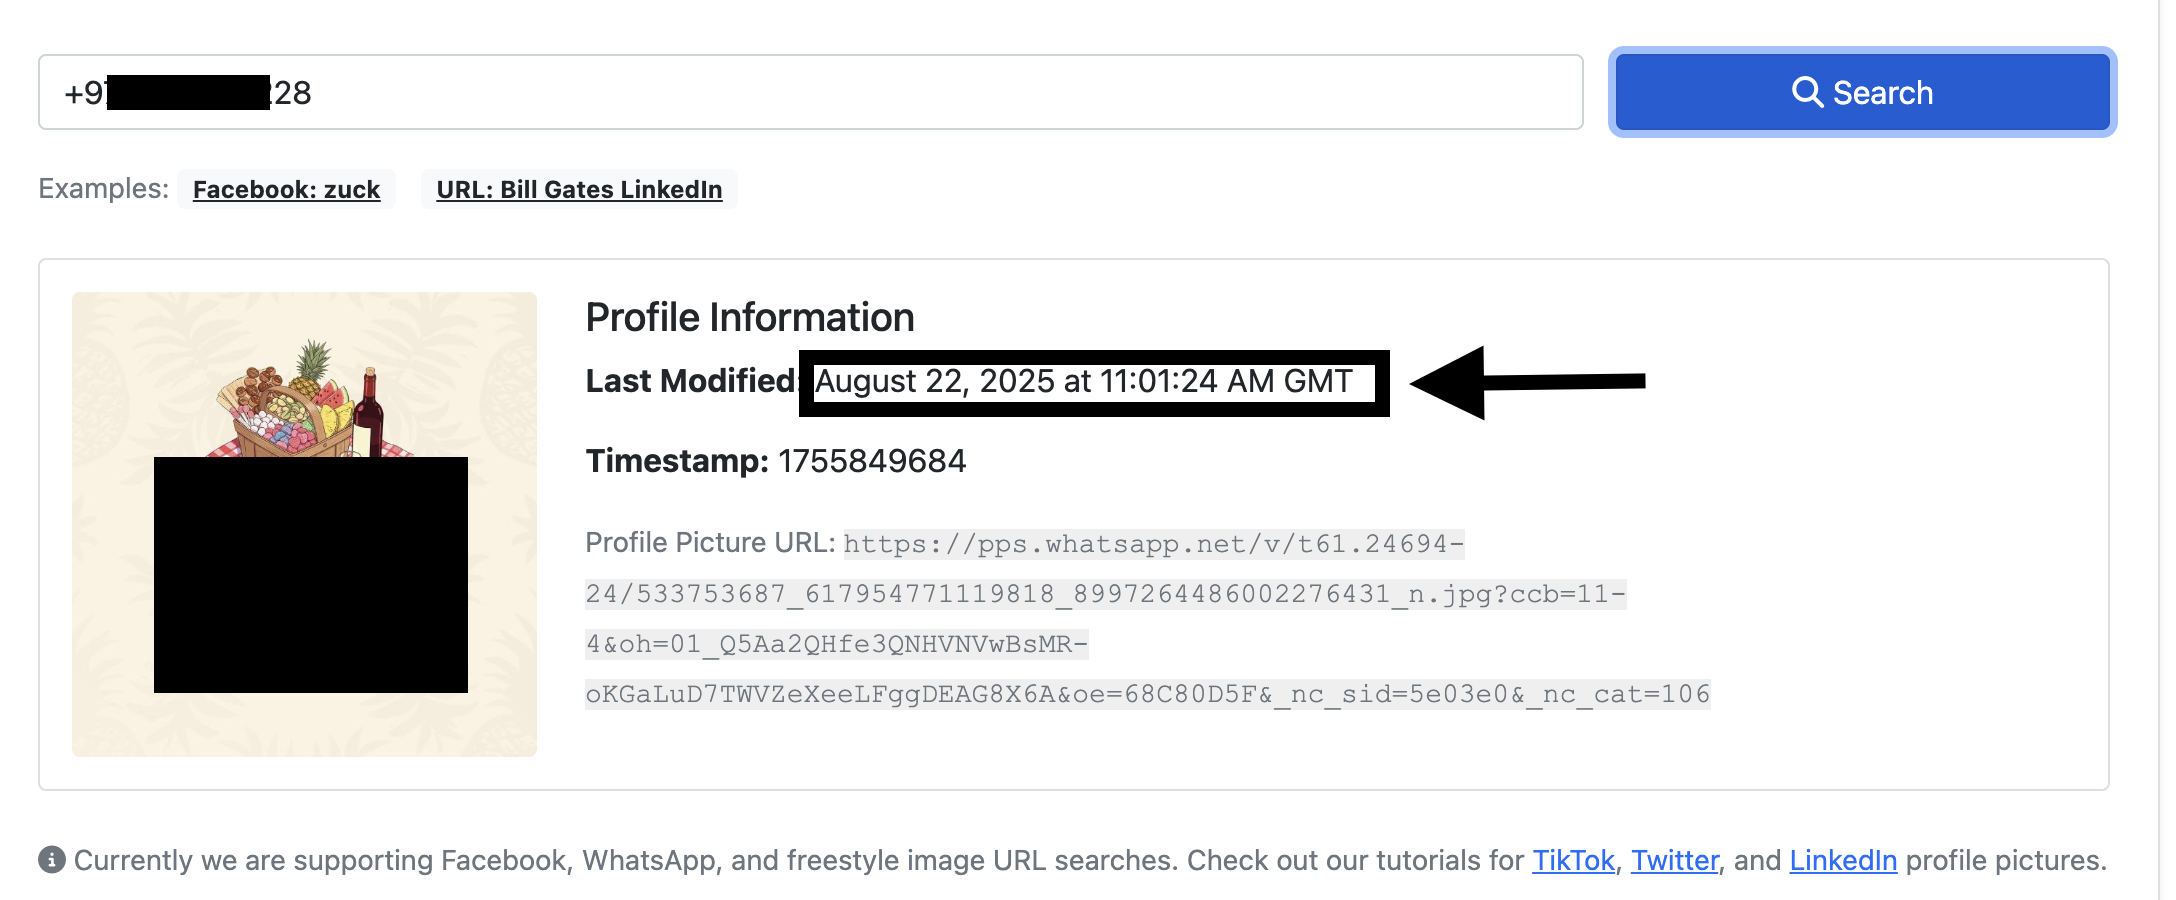Image resolution: width=2176 pixels, height=900 pixels.
Task: Click the 'Last Modified' label
Action: pyautogui.click(x=691, y=381)
